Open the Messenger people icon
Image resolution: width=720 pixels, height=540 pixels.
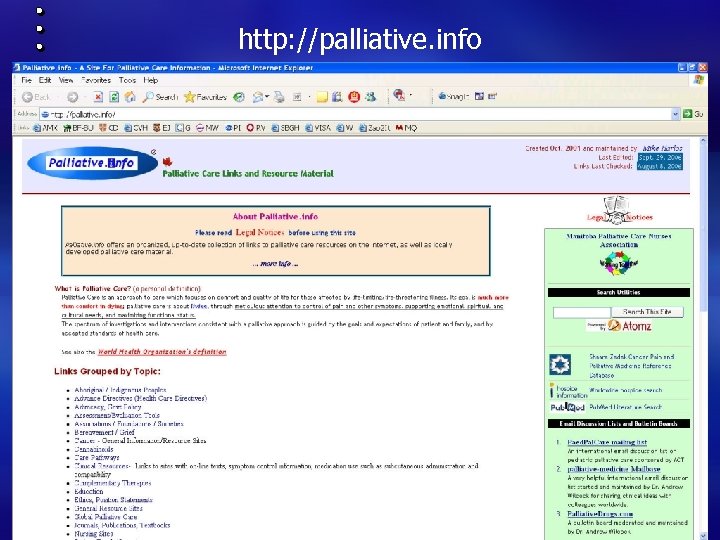point(371,97)
